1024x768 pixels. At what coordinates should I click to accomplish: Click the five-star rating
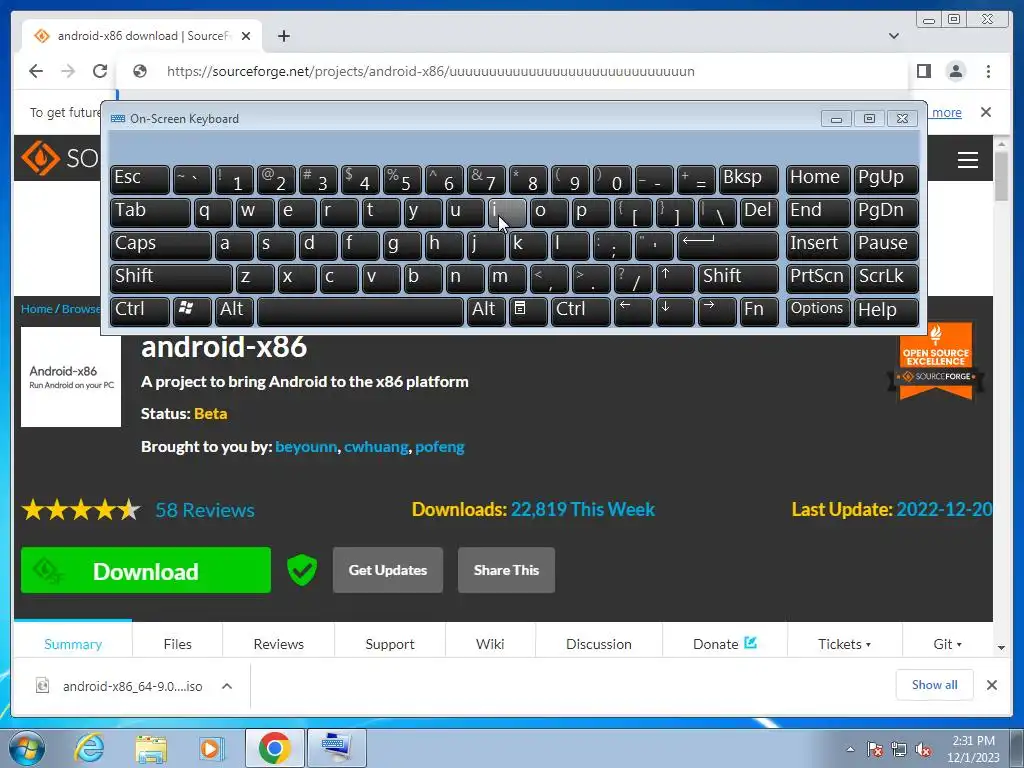point(81,509)
